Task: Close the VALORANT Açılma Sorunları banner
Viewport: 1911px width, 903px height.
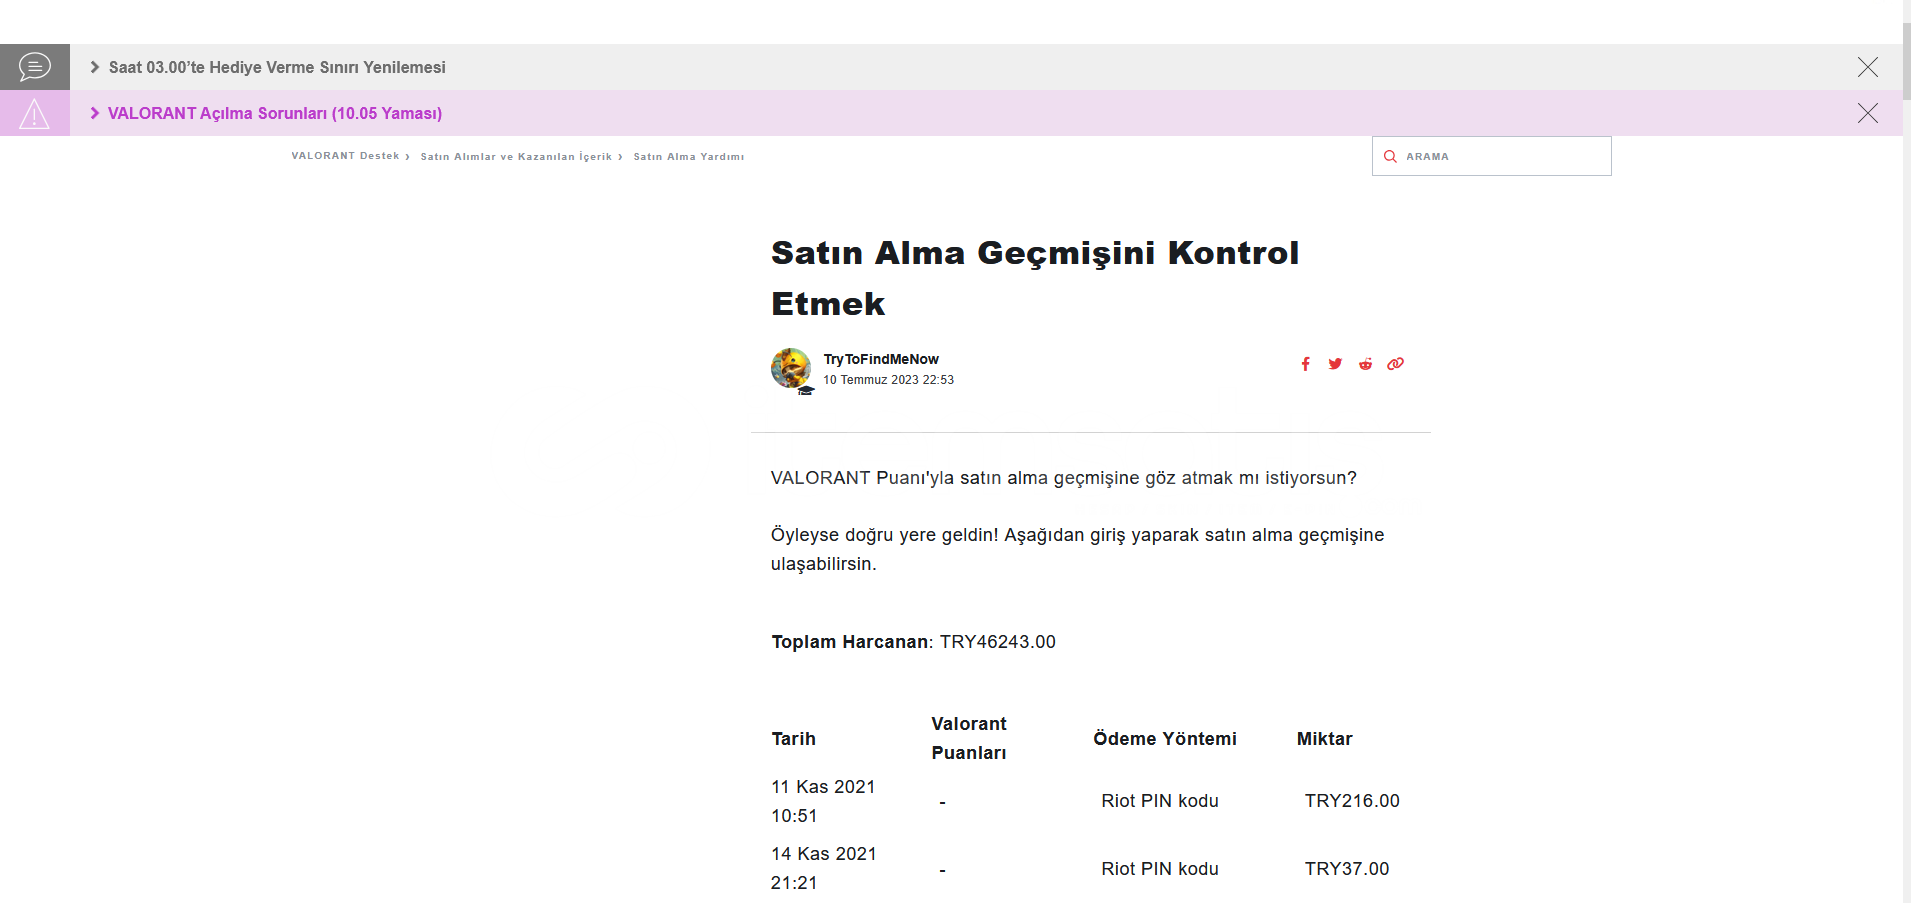Action: click(x=1867, y=113)
